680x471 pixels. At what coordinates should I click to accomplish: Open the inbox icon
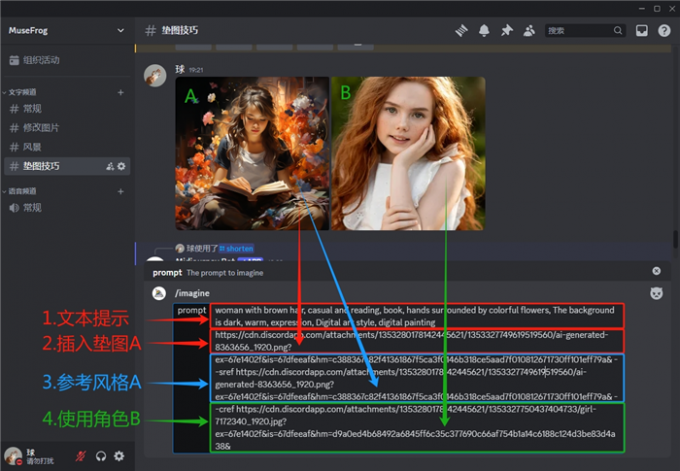click(x=642, y=30)
